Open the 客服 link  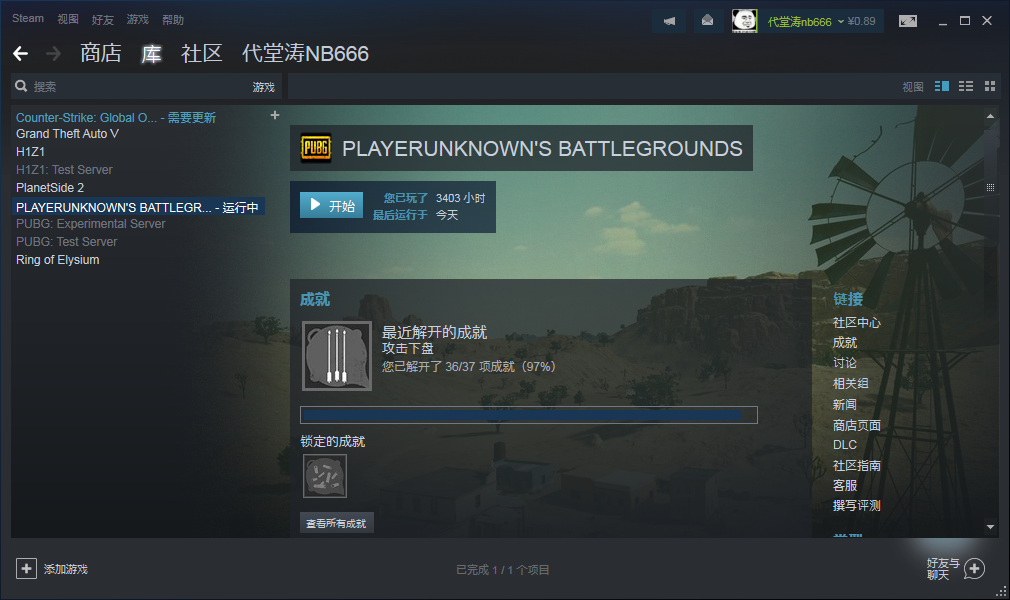pos(844,485)
